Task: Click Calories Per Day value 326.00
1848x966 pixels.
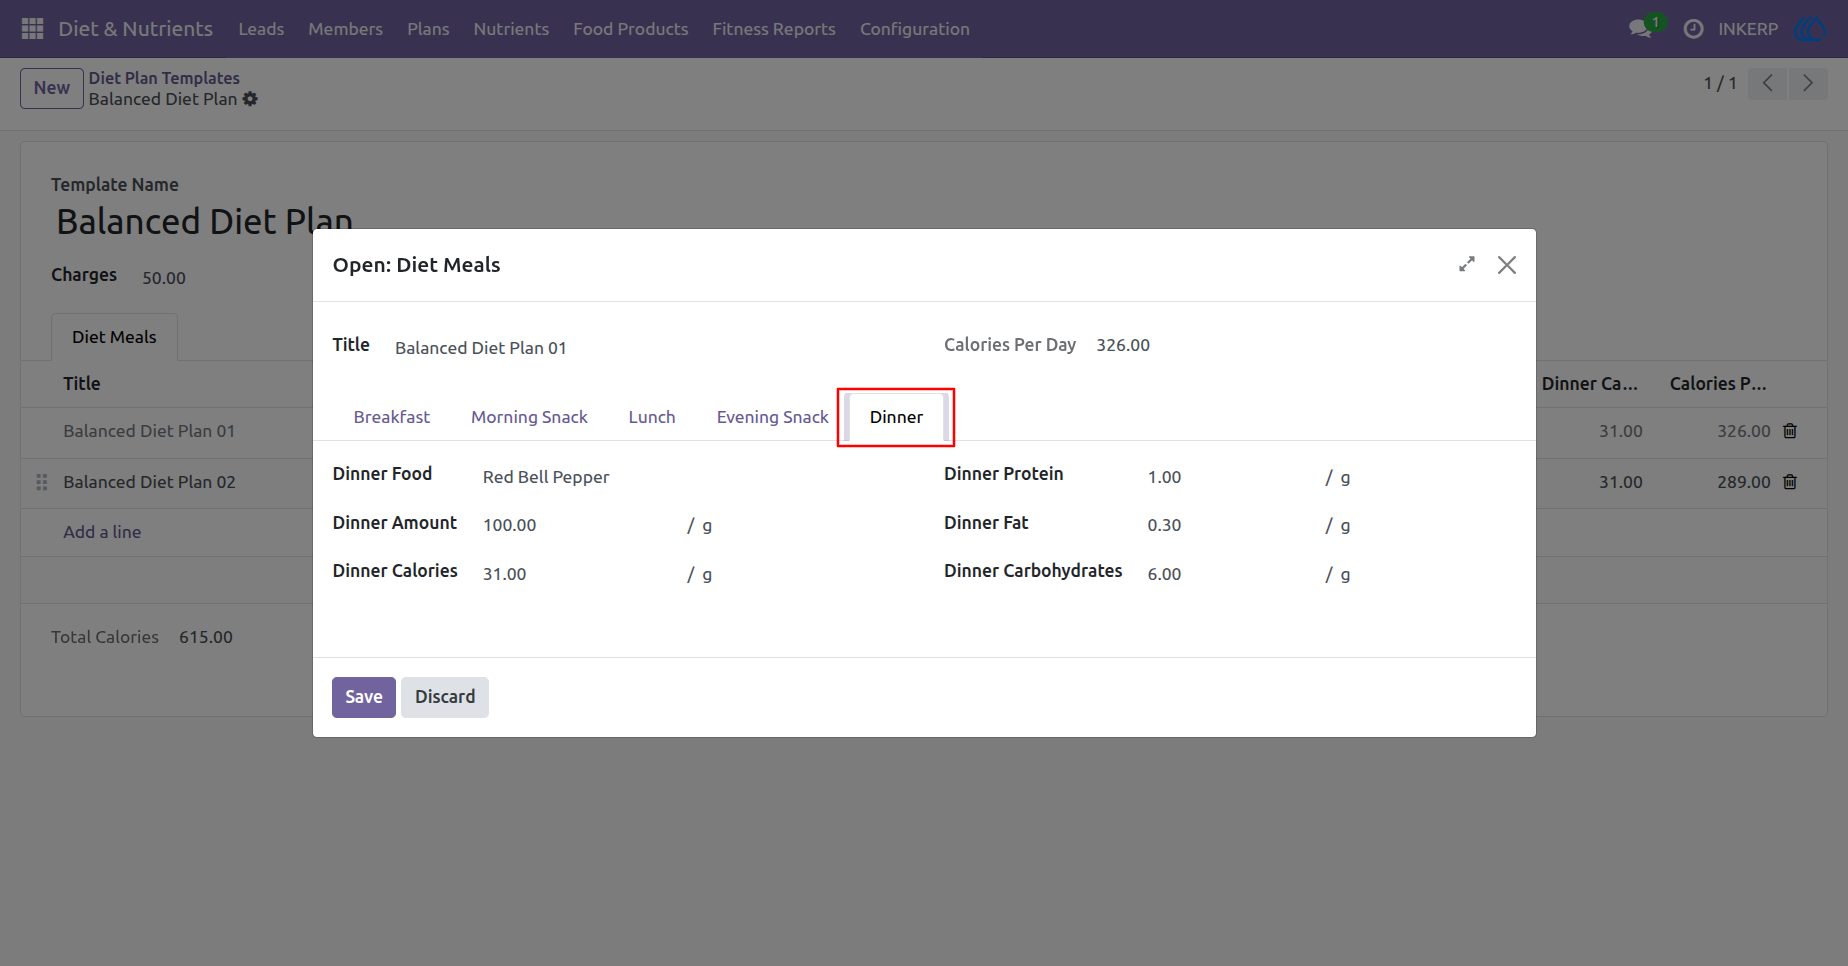Action: (x=1123, y=345)
